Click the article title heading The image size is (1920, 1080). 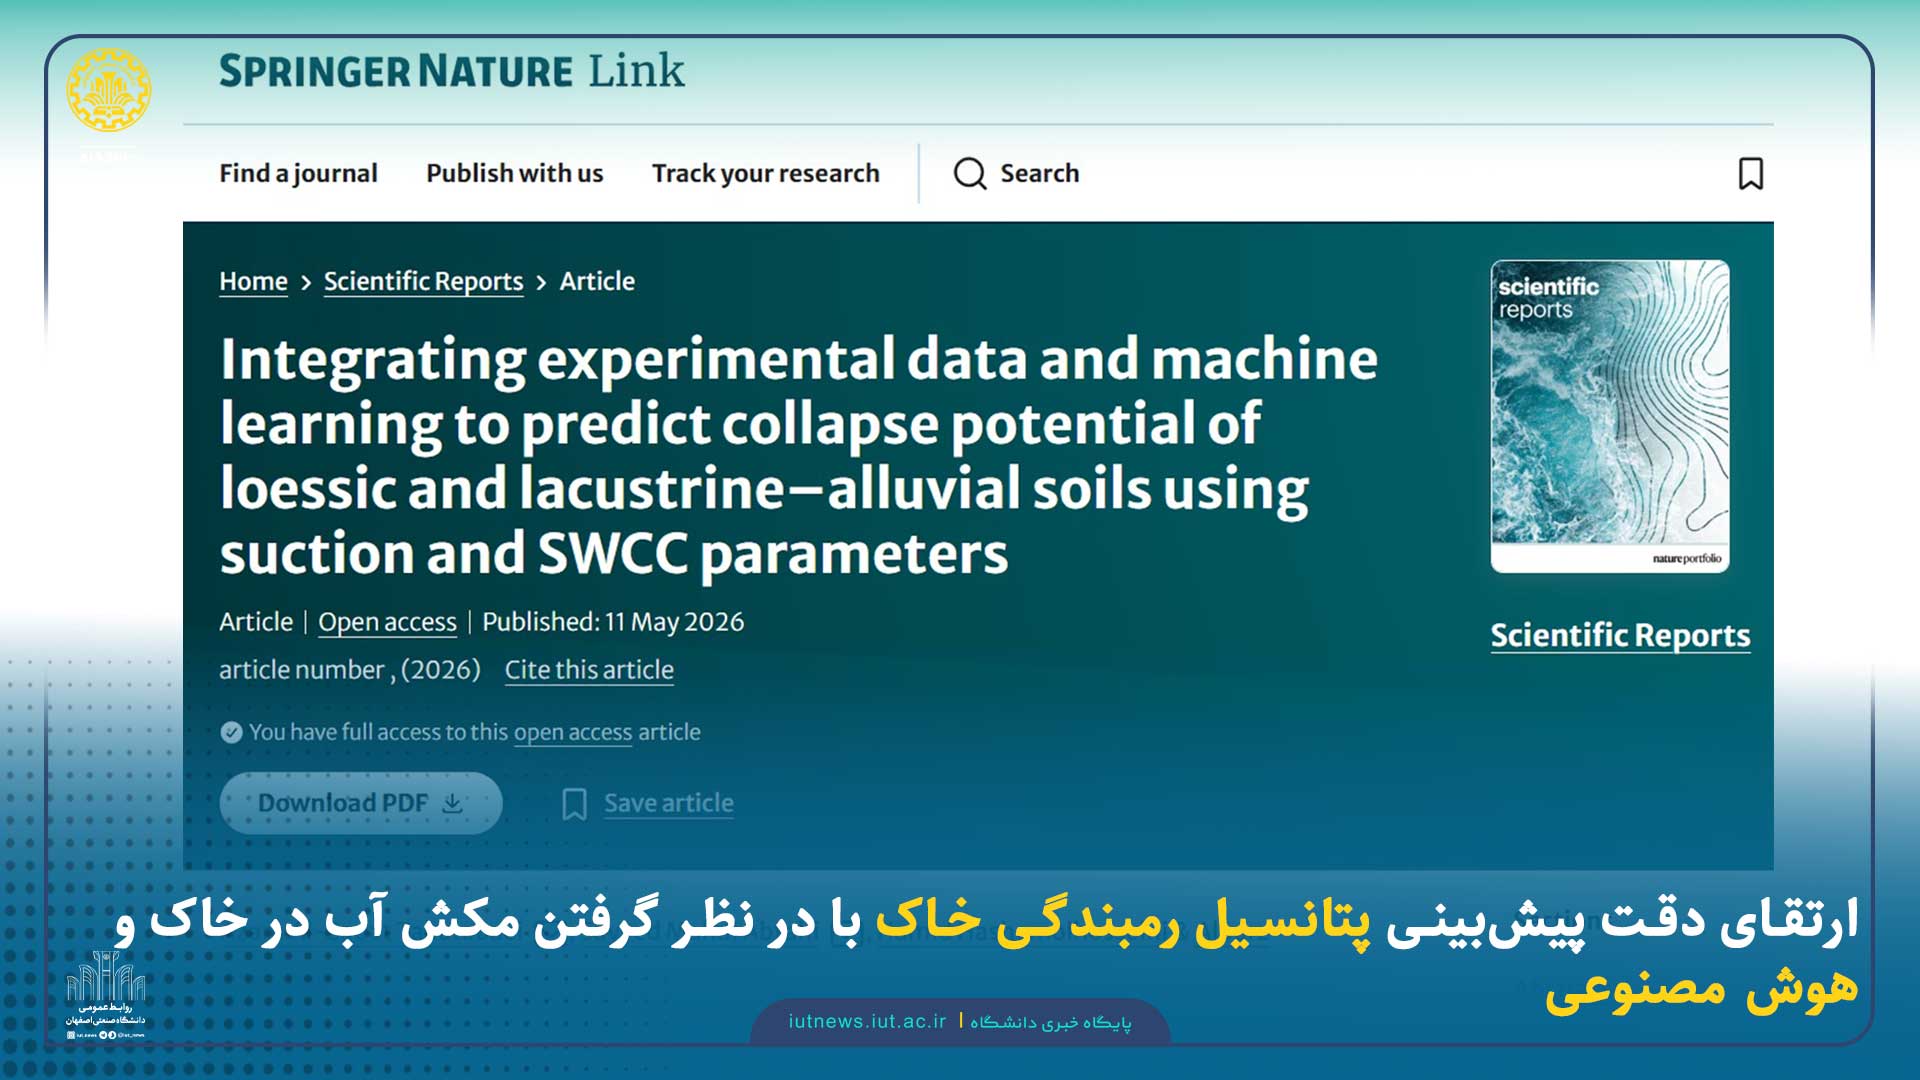pos(798,456)
